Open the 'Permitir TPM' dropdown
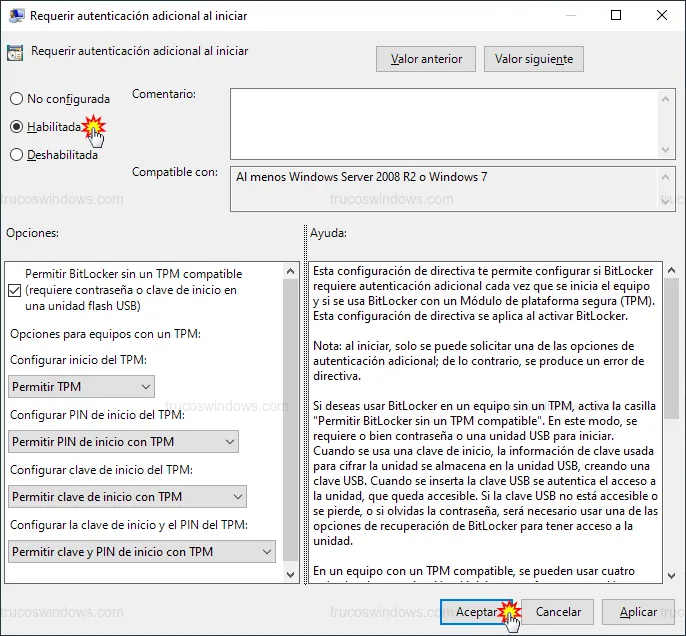Screen dimensions: 686x636 81,386
